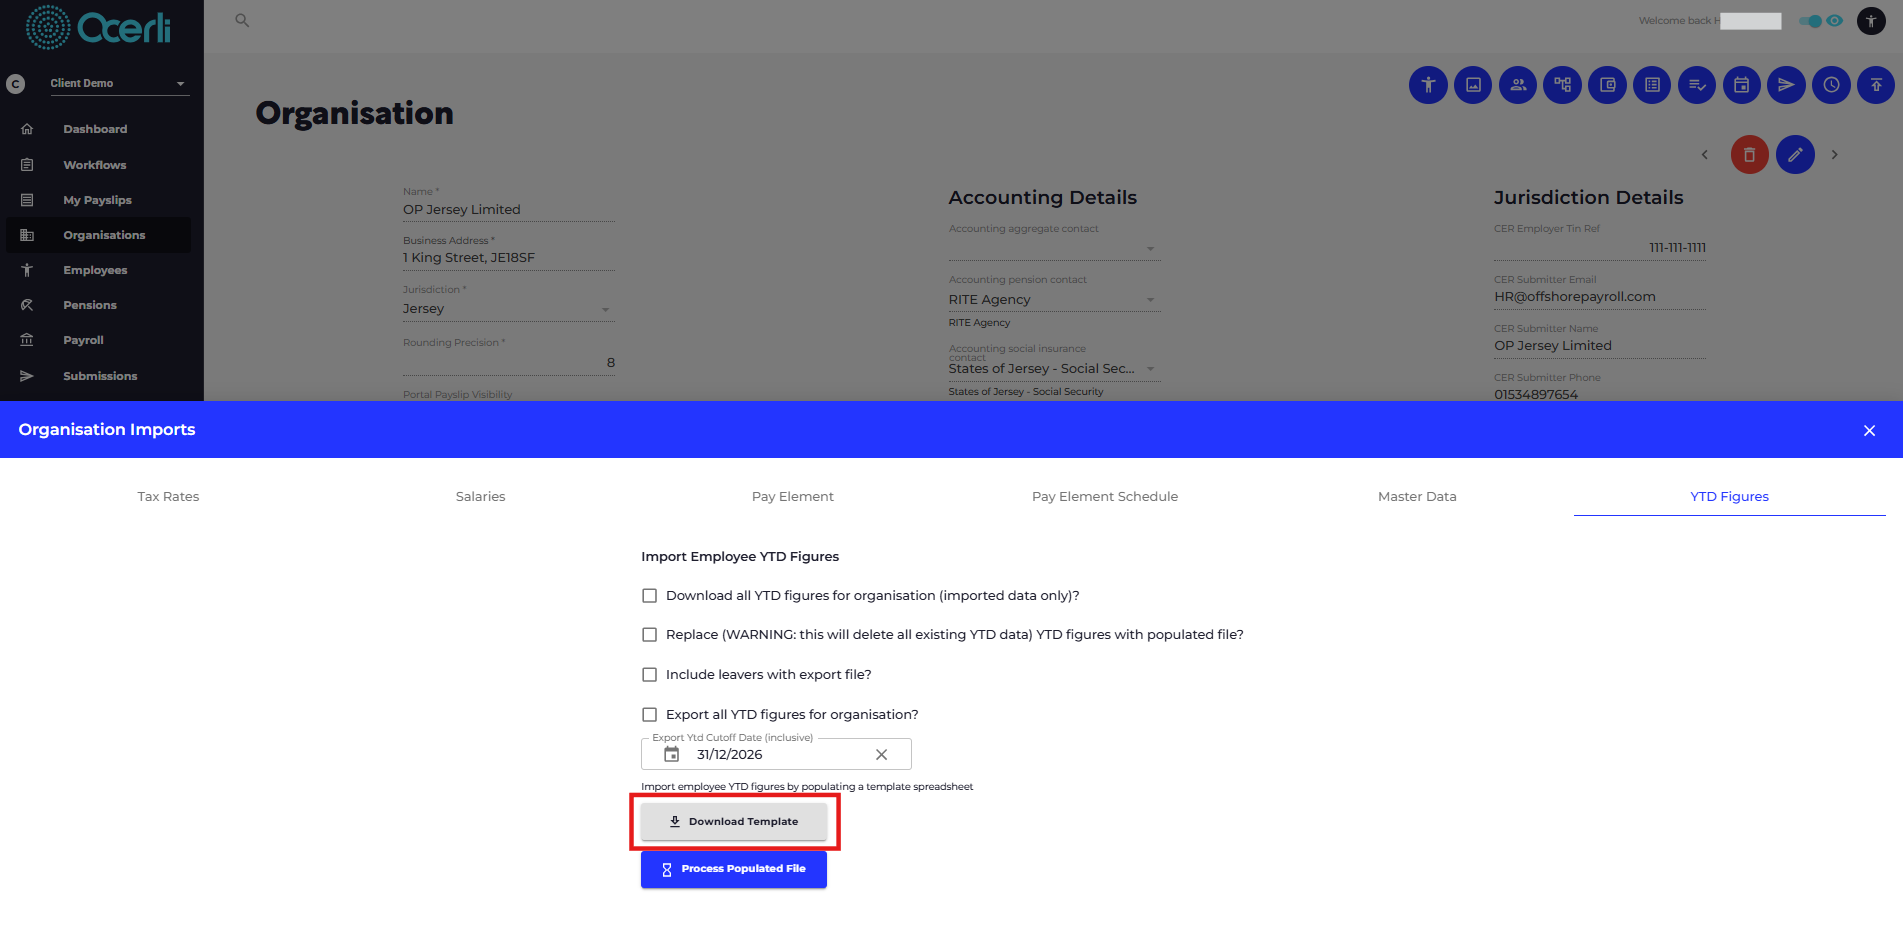
Task: Toggle the switch beside the eye icon
Action: pyautogui.click(x=1810, y=21)
